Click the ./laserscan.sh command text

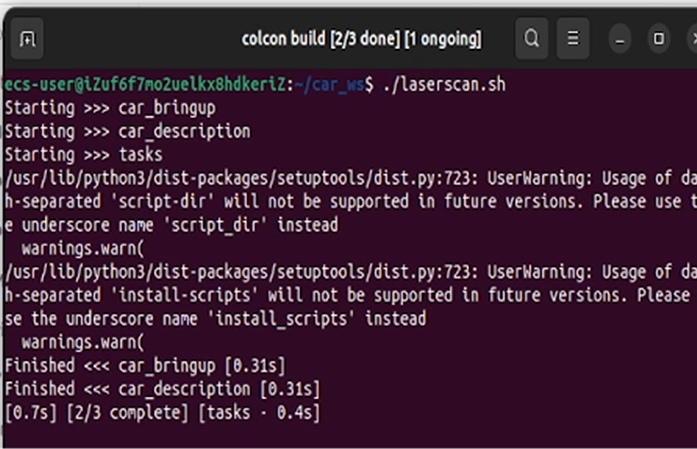pyautogui.click(x=444, y=84)
